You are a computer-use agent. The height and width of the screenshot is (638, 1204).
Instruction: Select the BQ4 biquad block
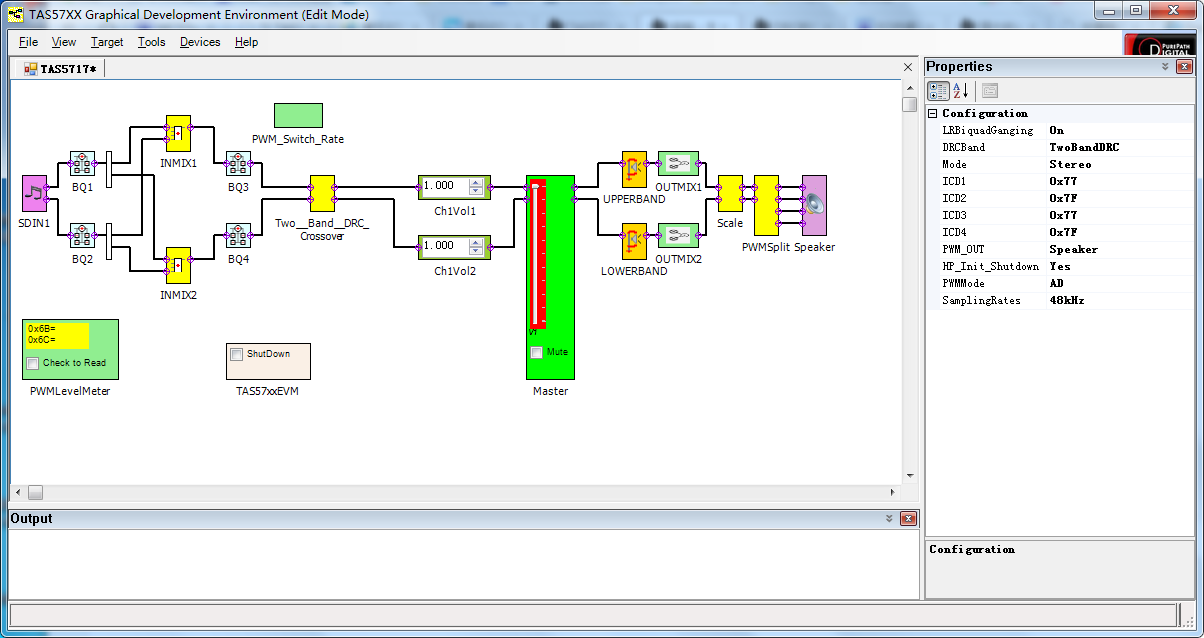coord(238,236)
